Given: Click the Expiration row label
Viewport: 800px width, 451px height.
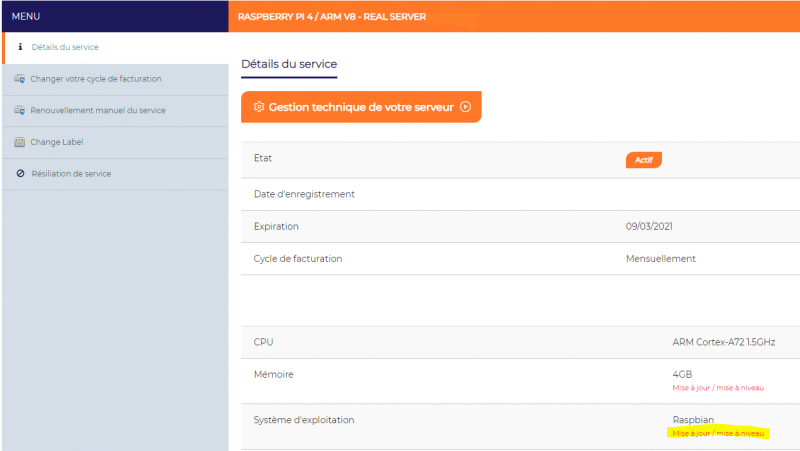Looking at the screenshot, I should 276,227.
